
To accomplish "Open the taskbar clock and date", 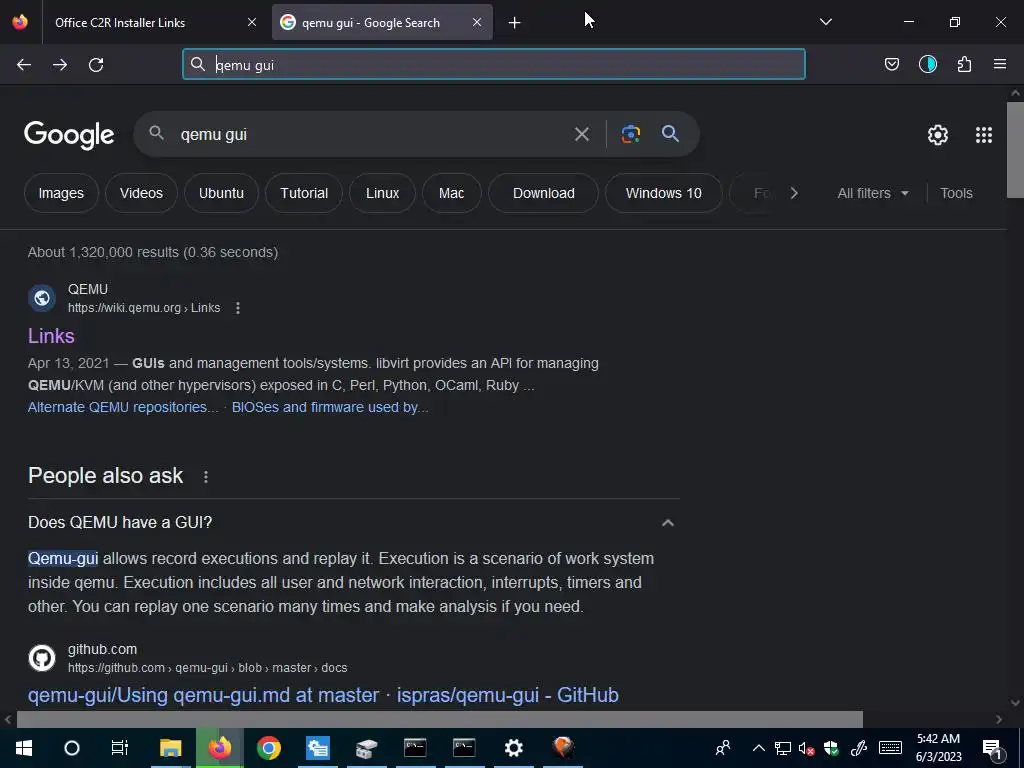I will tap(938, 748).
